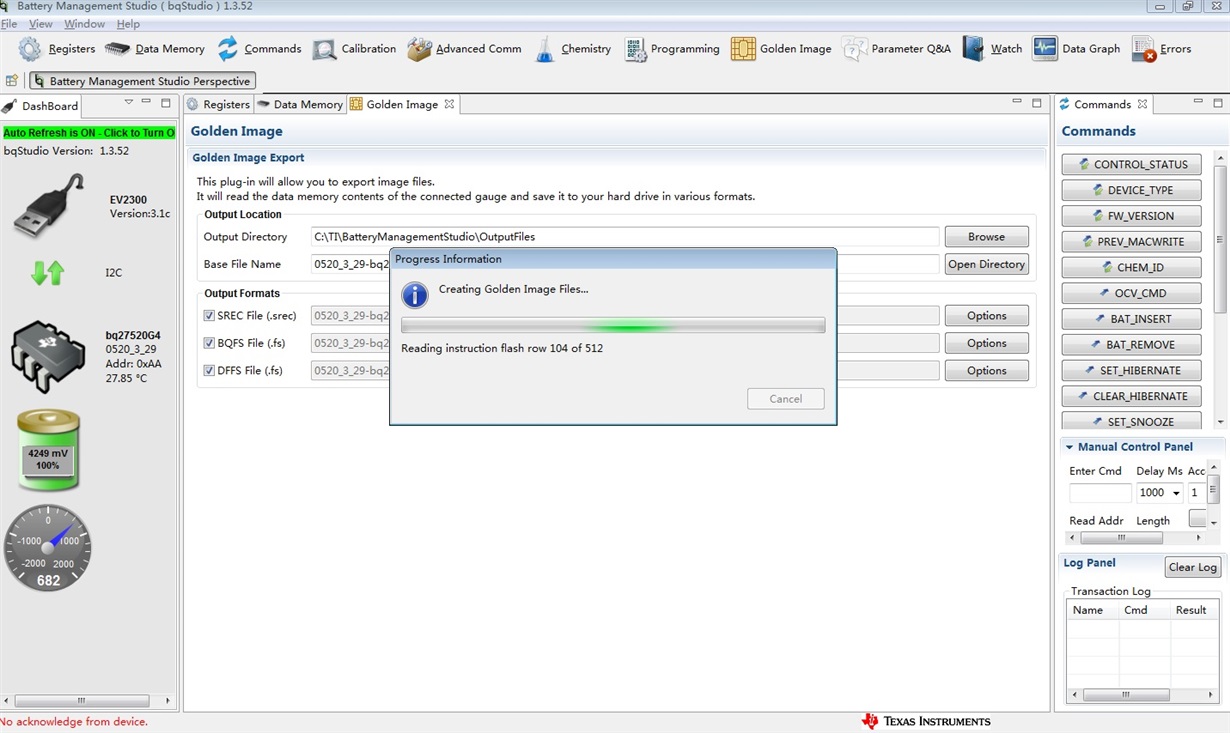Click Browse for output directory
This screenshot has width=1230, height=733.
point(986,237)
